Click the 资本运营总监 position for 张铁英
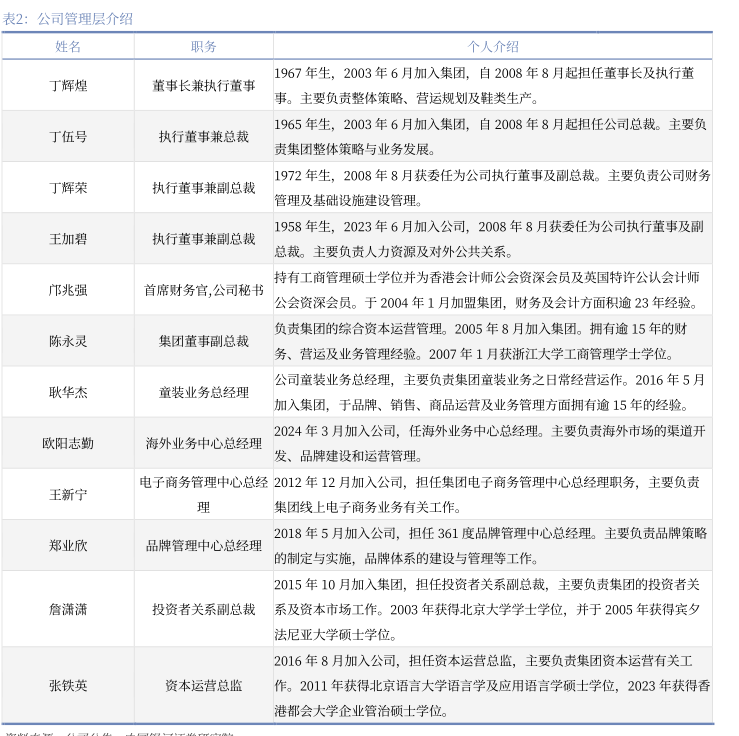The image size is (739, 736). [x=203, y=686]
